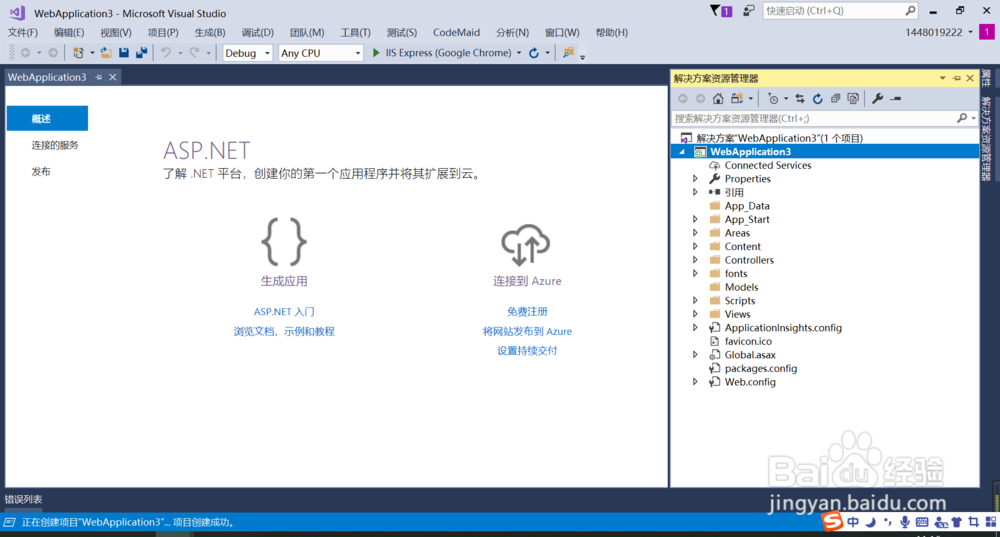Click the Home icon in Solution Explorer

pos(718,98)
